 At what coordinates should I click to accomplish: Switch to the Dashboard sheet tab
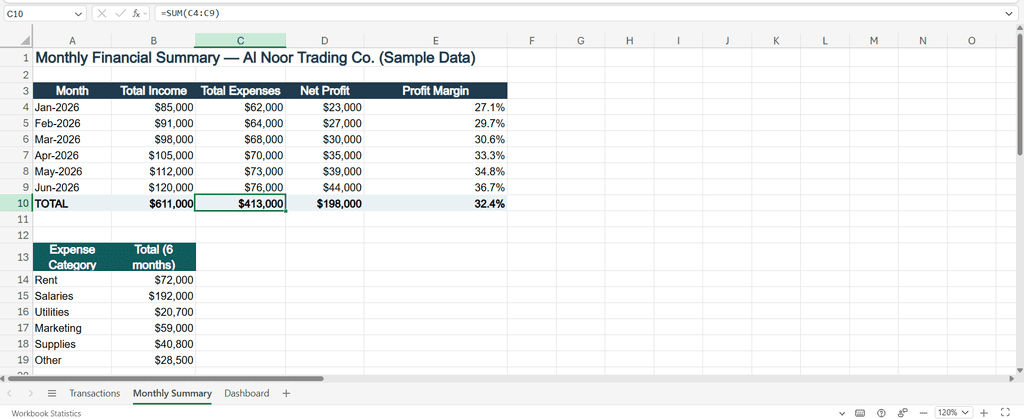[247, 394]
